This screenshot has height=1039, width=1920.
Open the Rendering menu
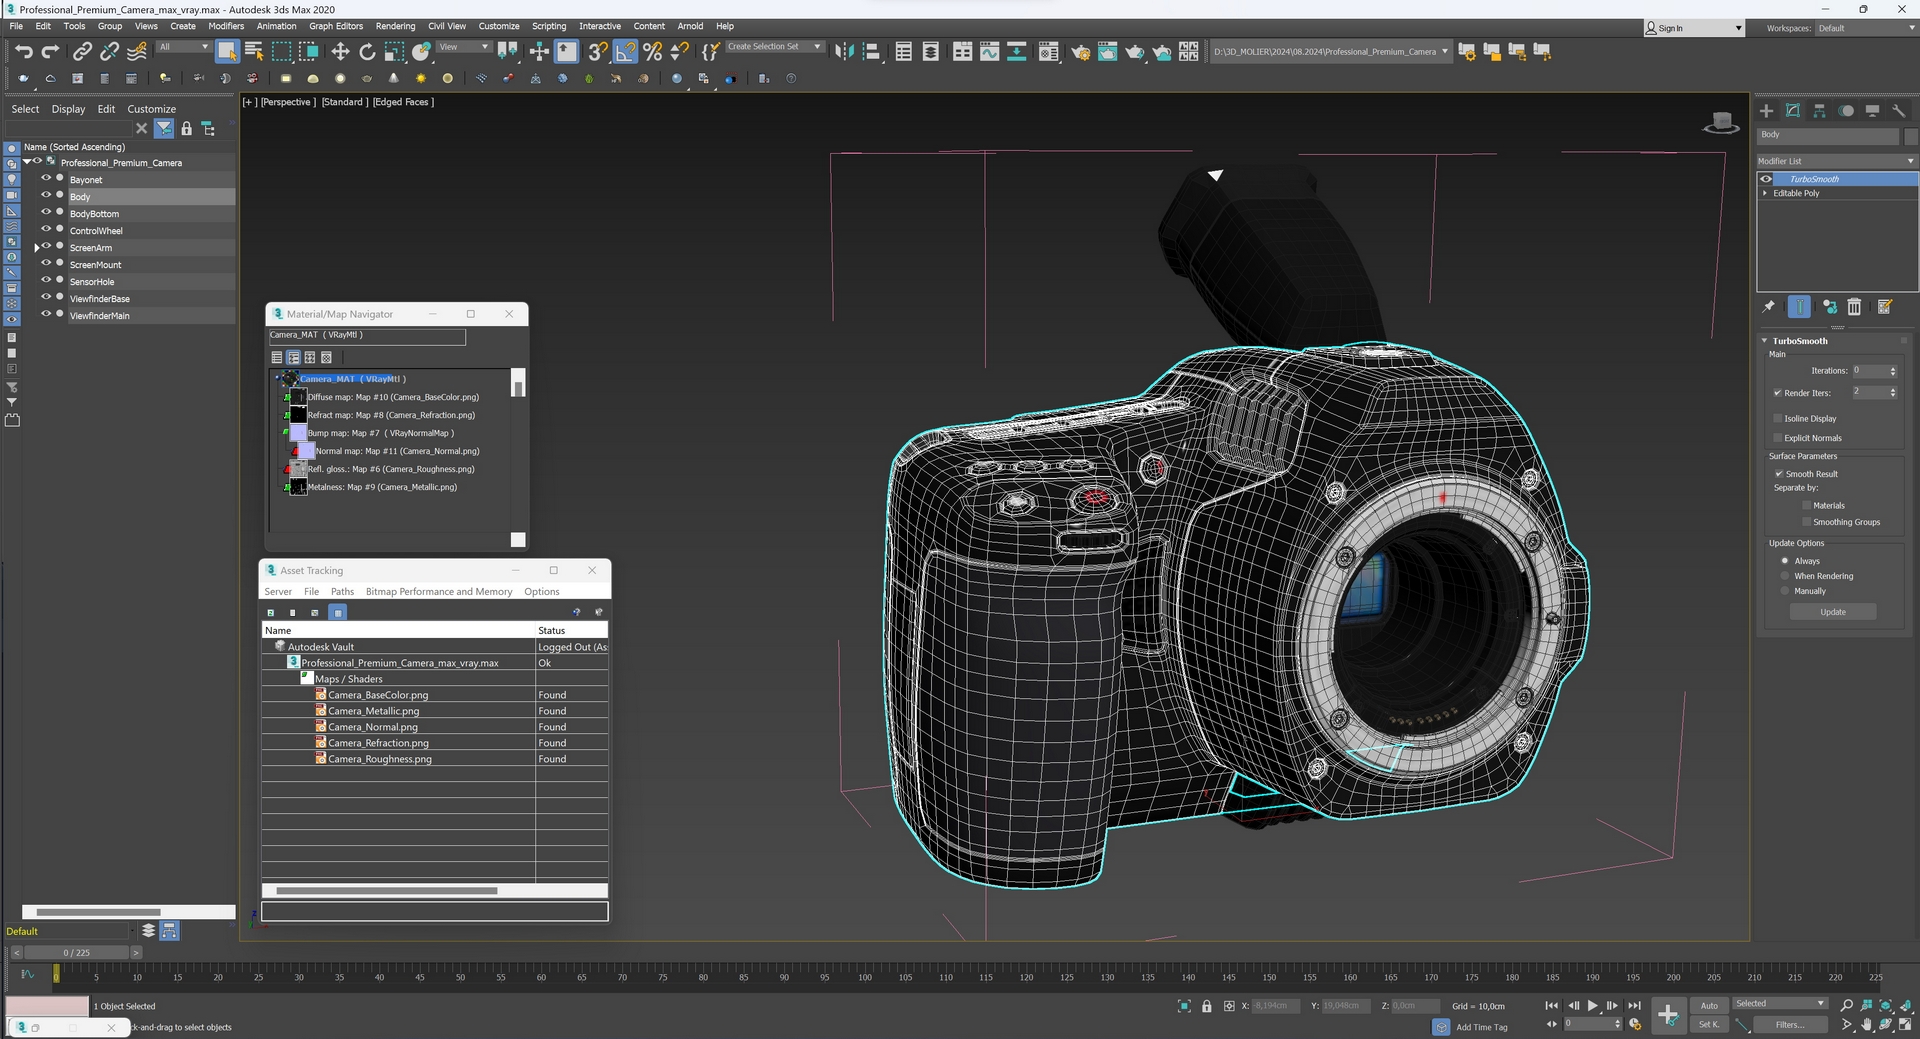pyautogui.click(x=395, y=26)
